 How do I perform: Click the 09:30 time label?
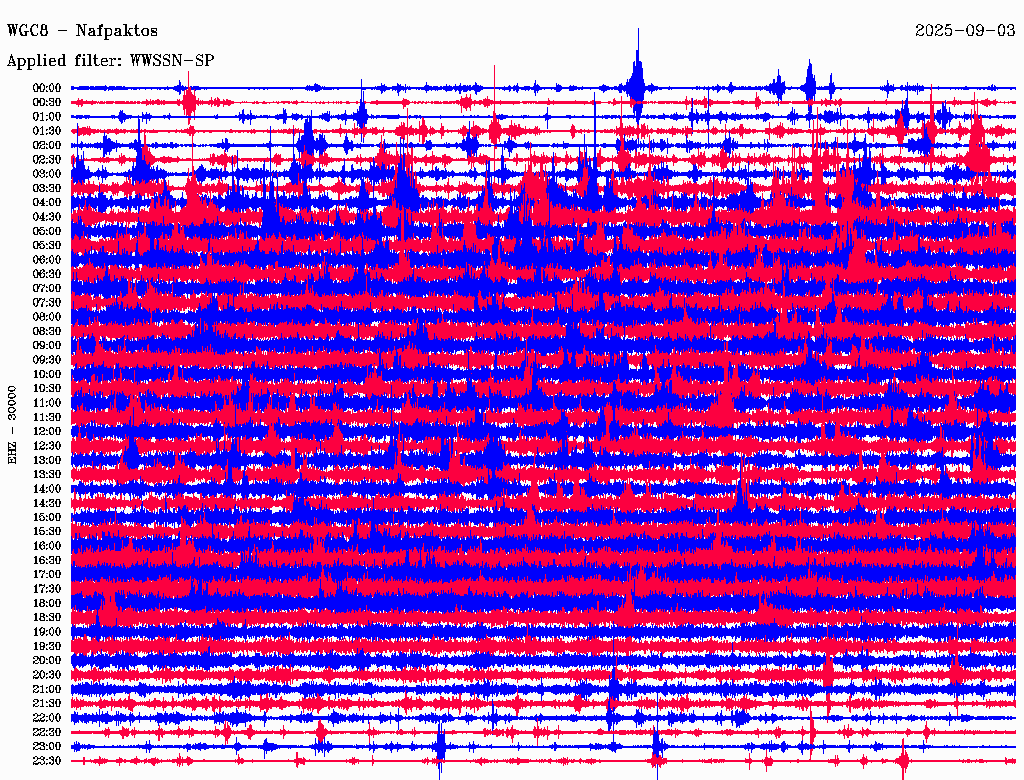click(x=47, y=360)
